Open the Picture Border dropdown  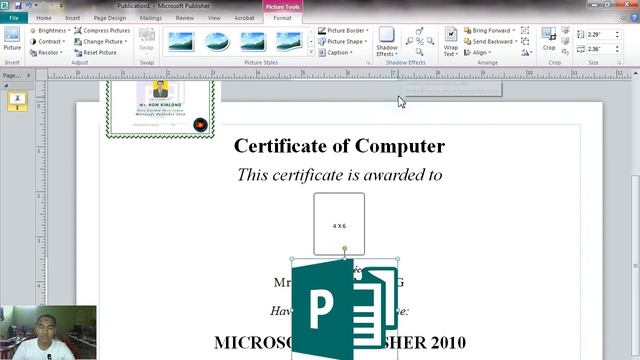point(343,31)
